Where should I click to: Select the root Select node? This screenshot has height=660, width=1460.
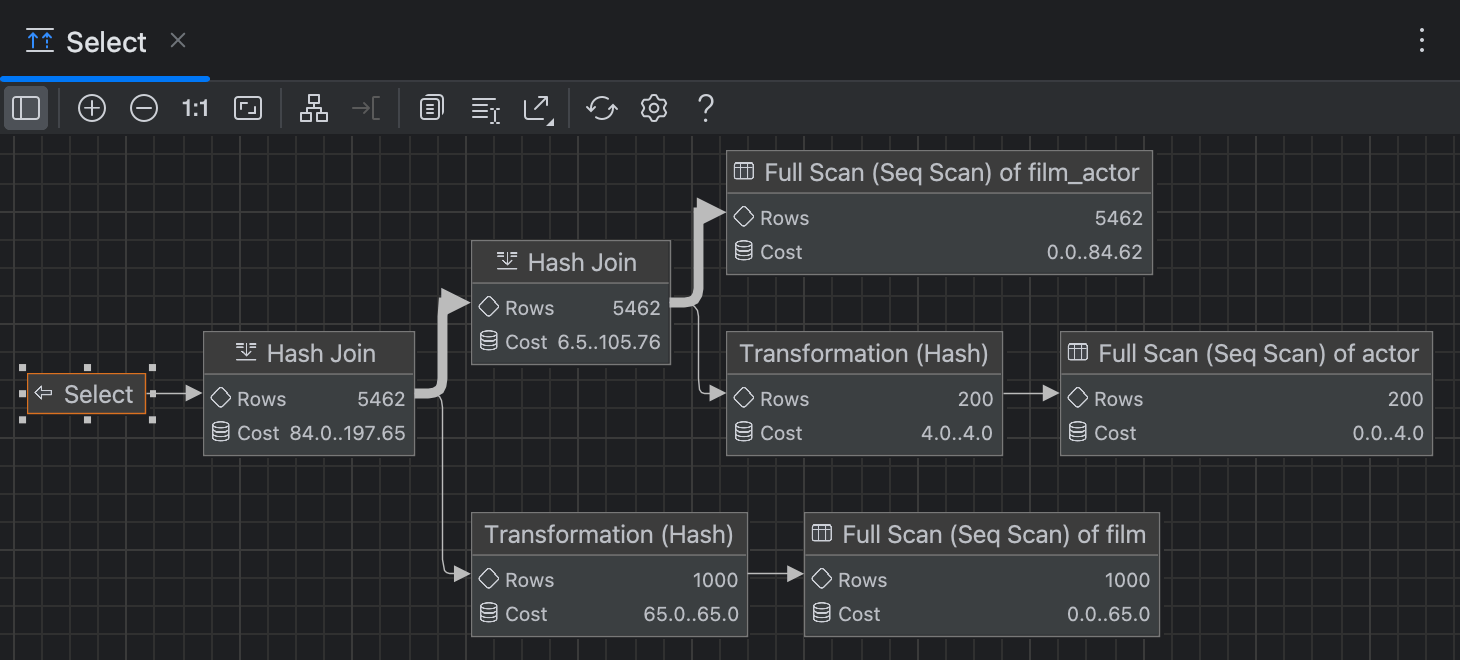[x=87, y=394]
